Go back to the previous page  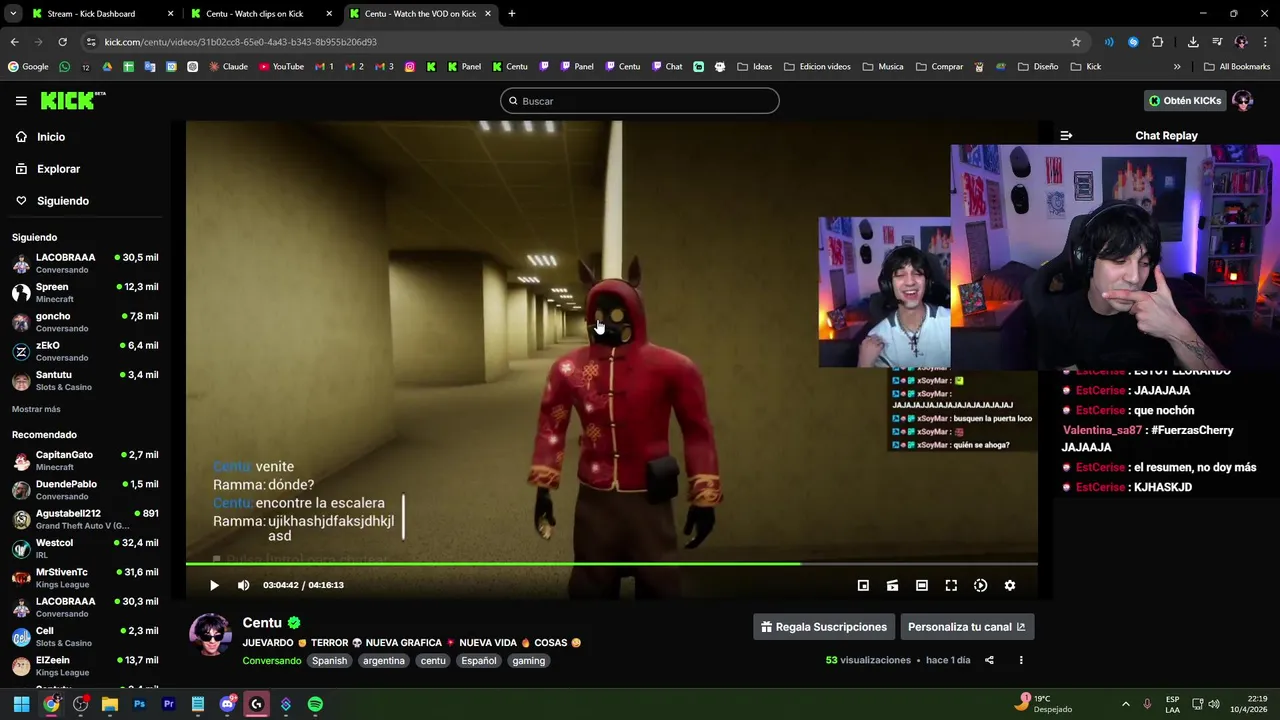tap(14, 42)
